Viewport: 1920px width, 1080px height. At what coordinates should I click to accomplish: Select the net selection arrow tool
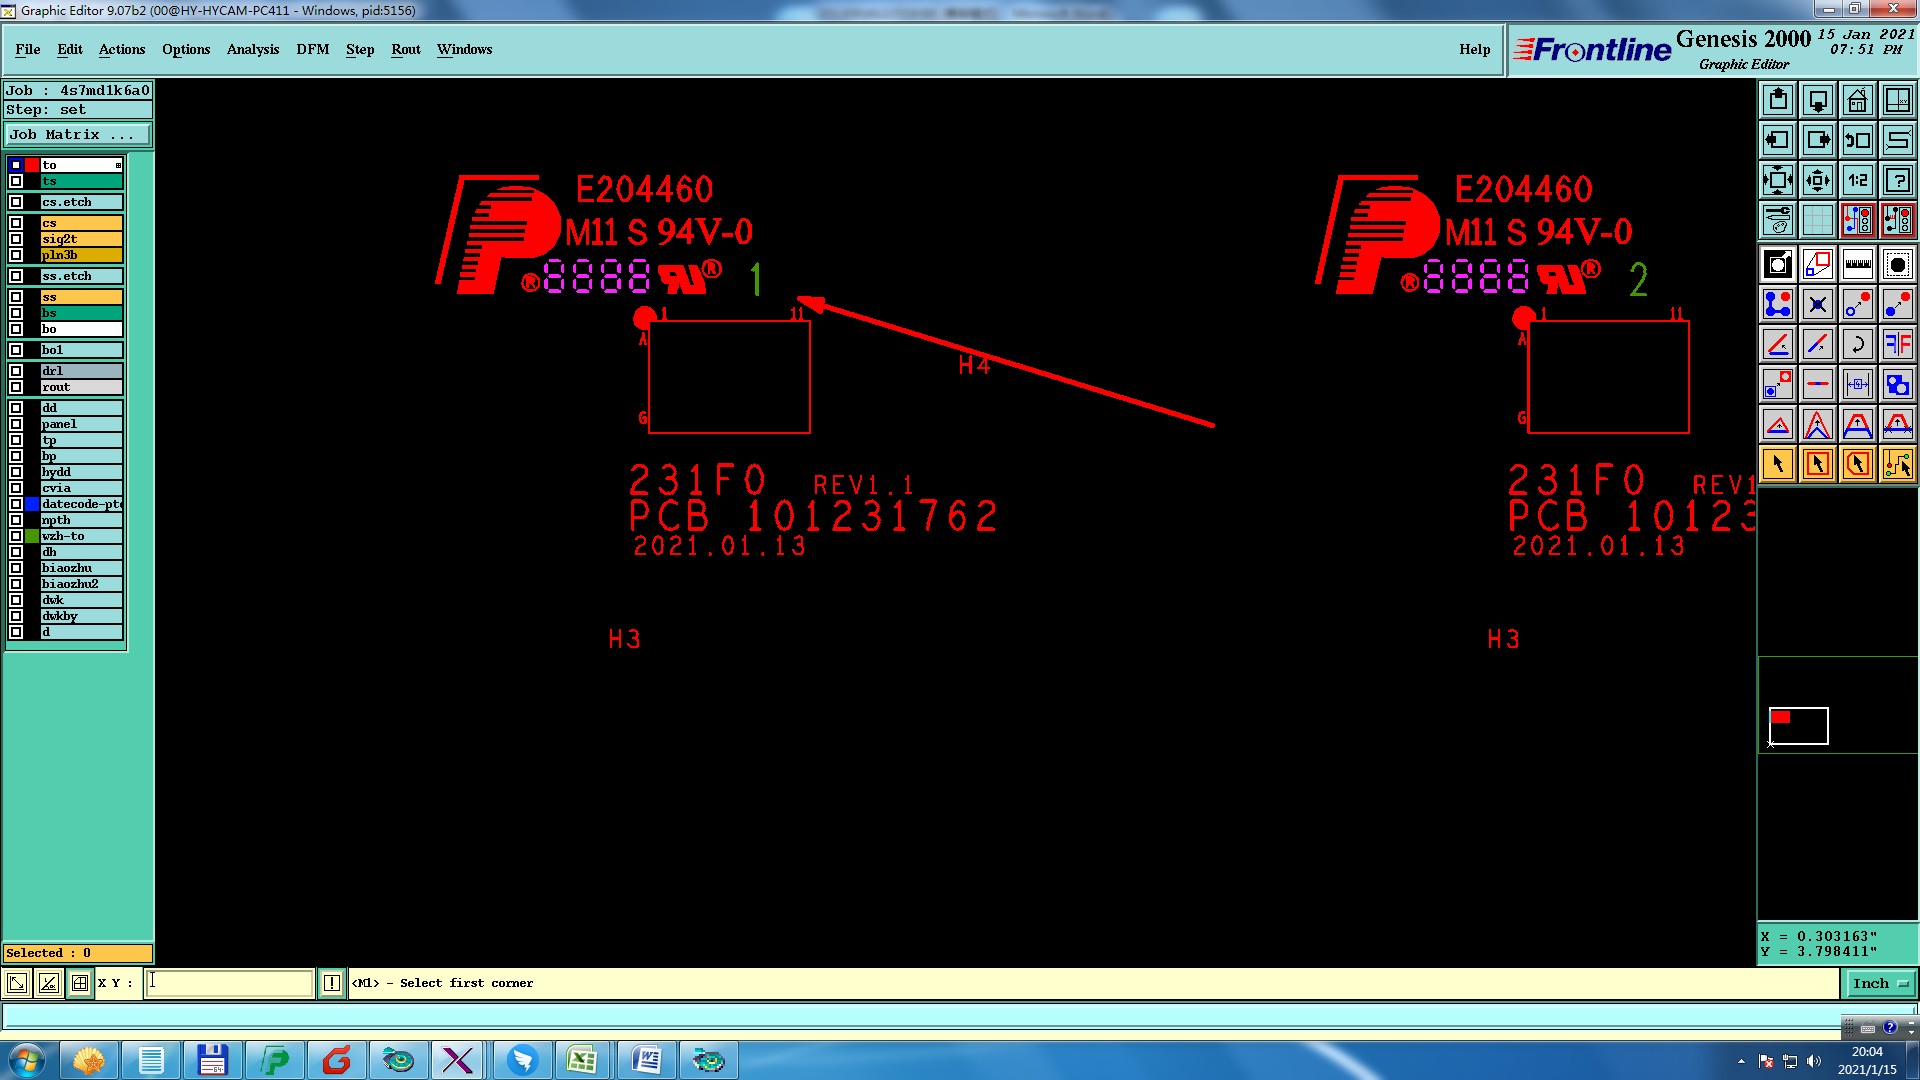pos(1897,464)
